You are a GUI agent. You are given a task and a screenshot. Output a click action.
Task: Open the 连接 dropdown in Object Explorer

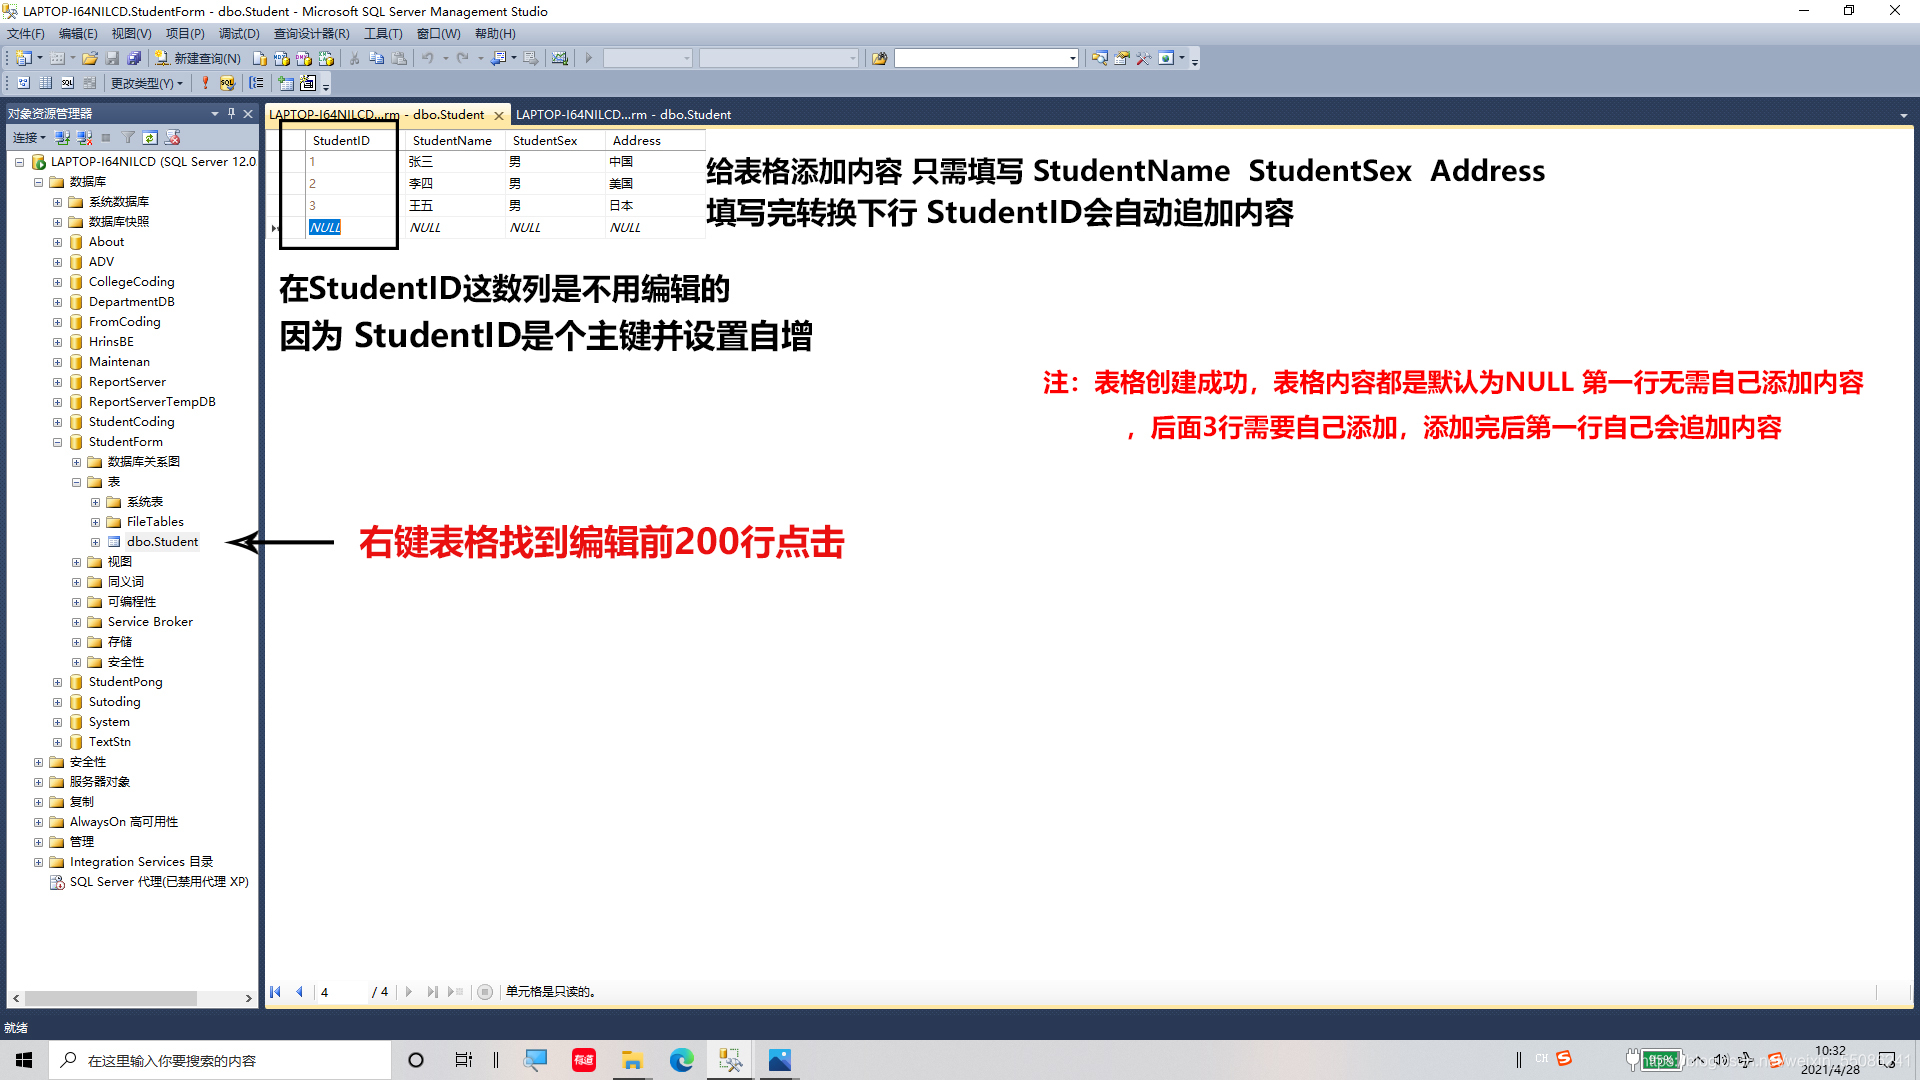[x=29, y=138]
